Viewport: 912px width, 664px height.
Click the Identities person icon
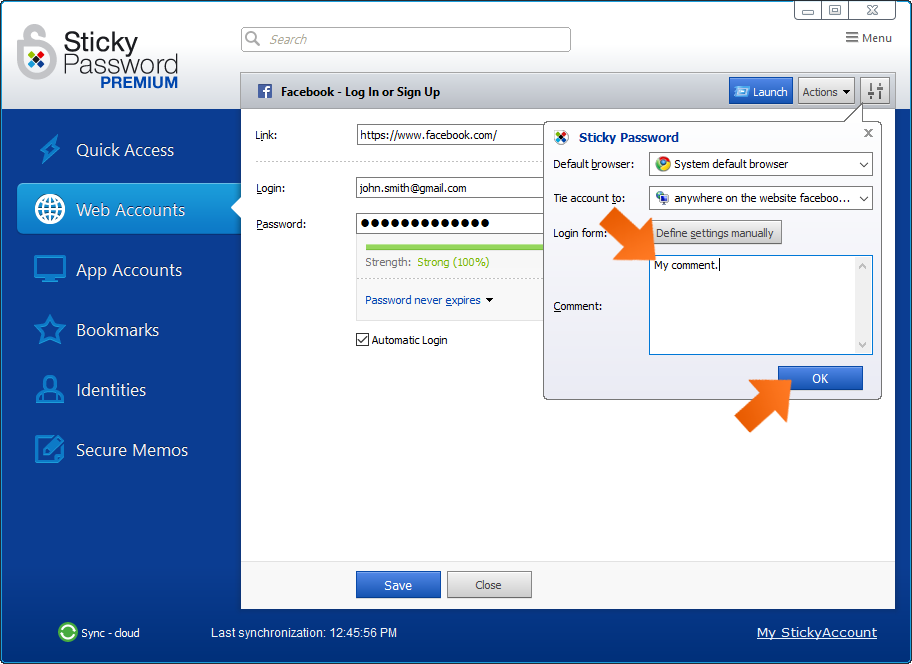pyautogui.click(x=50, y=390)
